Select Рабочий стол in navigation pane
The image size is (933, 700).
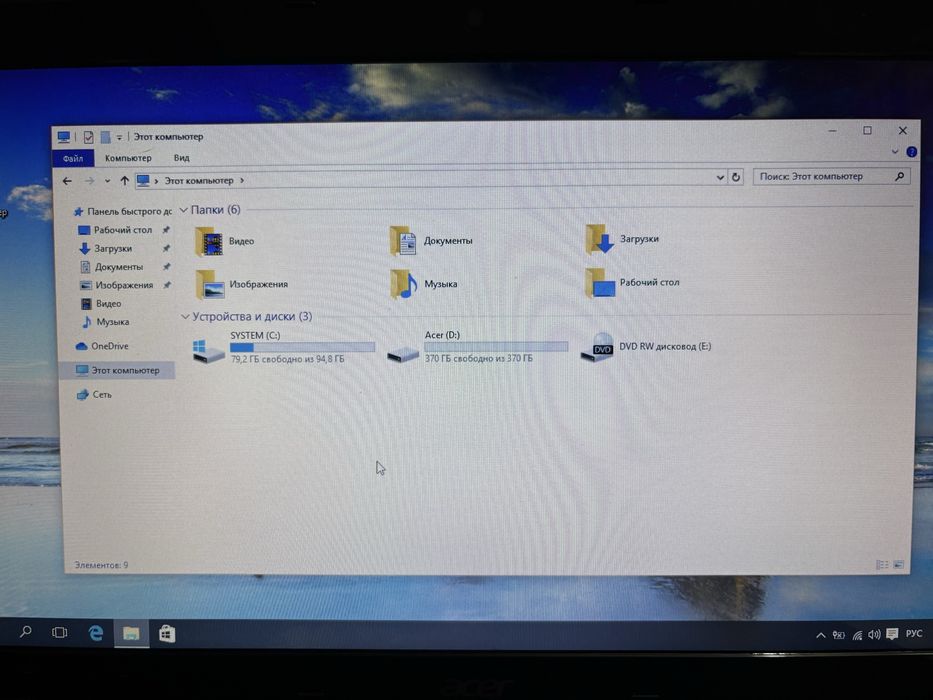[123, 230]
